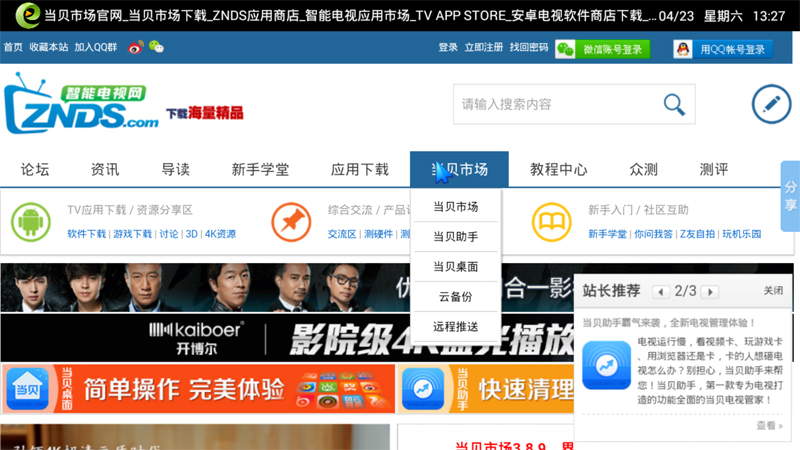Open the kaiboer 开博尔 banner ad

[287, 338]
